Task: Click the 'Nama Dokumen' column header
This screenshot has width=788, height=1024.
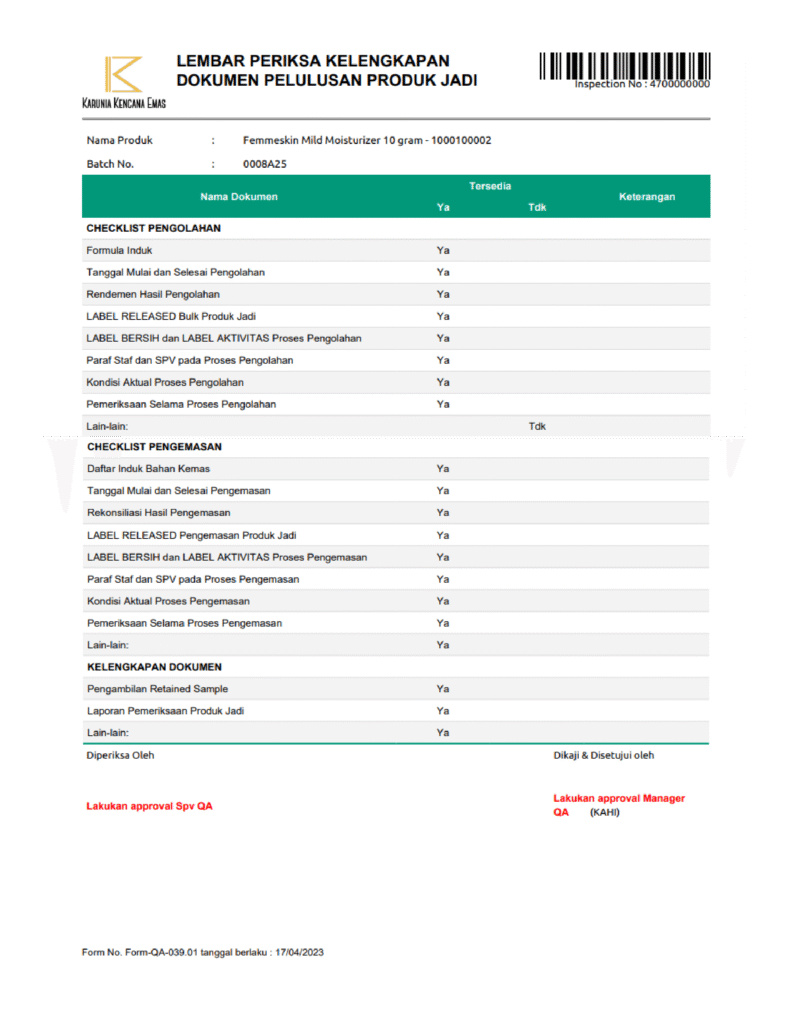Action: pyautogui.click(x=239, y=197)
